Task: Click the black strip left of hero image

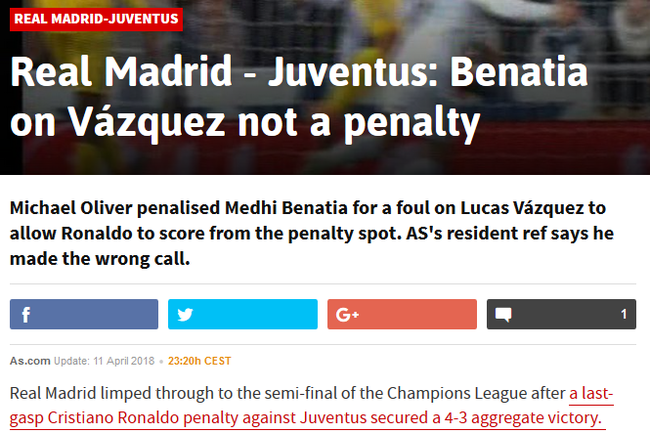Action: point(11,157)
